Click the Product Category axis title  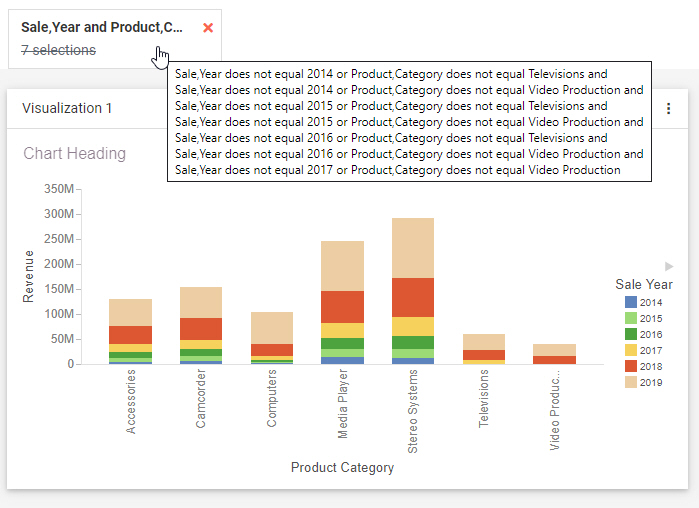click(x=342, y=467)
